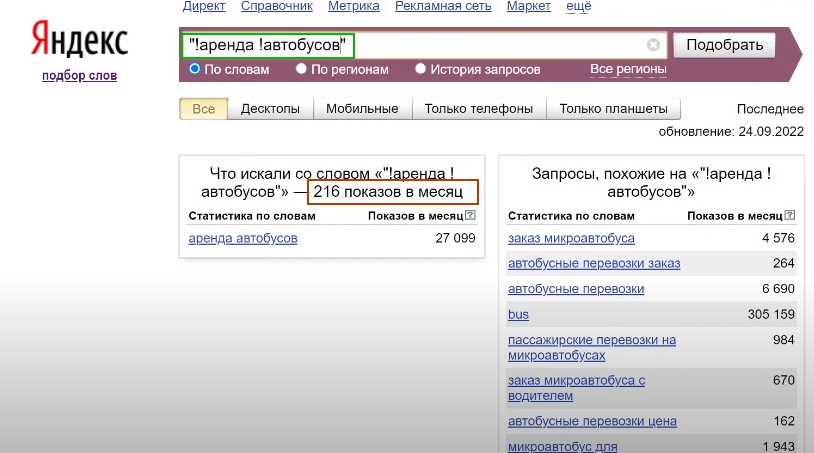This screenshot has height=453, width=814.
Task: Click the '4 576' impressions value
Action: [x=778, y=238]
